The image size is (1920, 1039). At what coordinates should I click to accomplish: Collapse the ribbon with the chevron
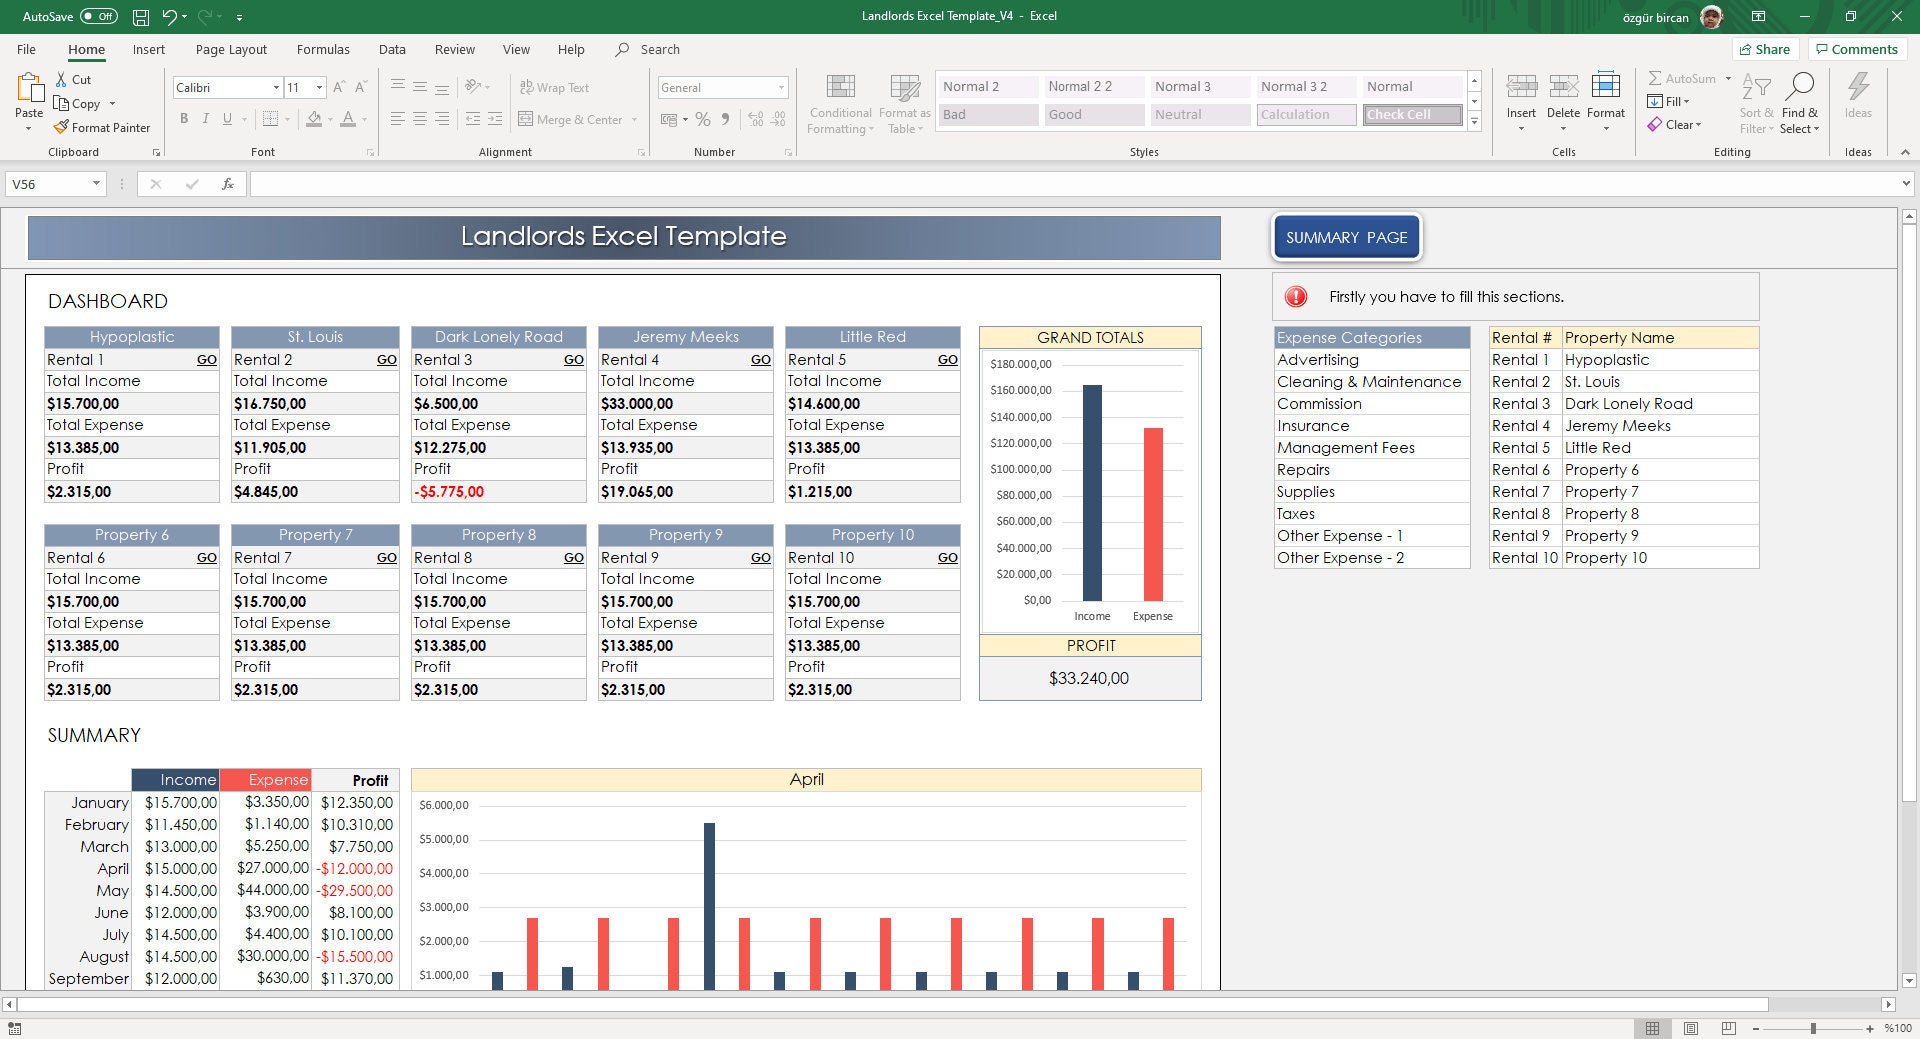pos(1905,152)
